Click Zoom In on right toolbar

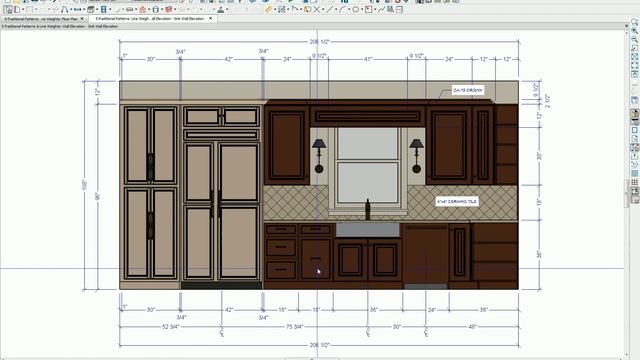click(x=635, y=31)
